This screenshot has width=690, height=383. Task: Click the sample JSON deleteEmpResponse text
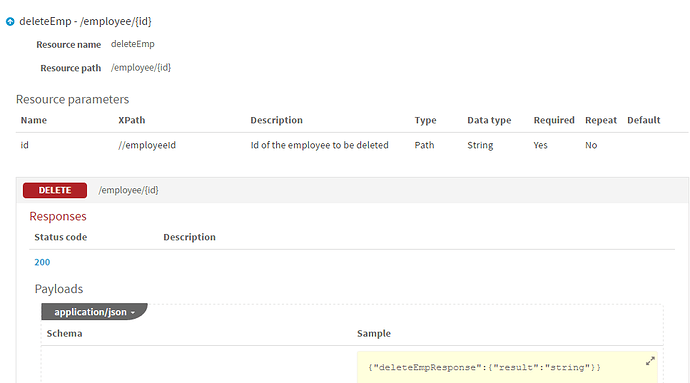484,367
